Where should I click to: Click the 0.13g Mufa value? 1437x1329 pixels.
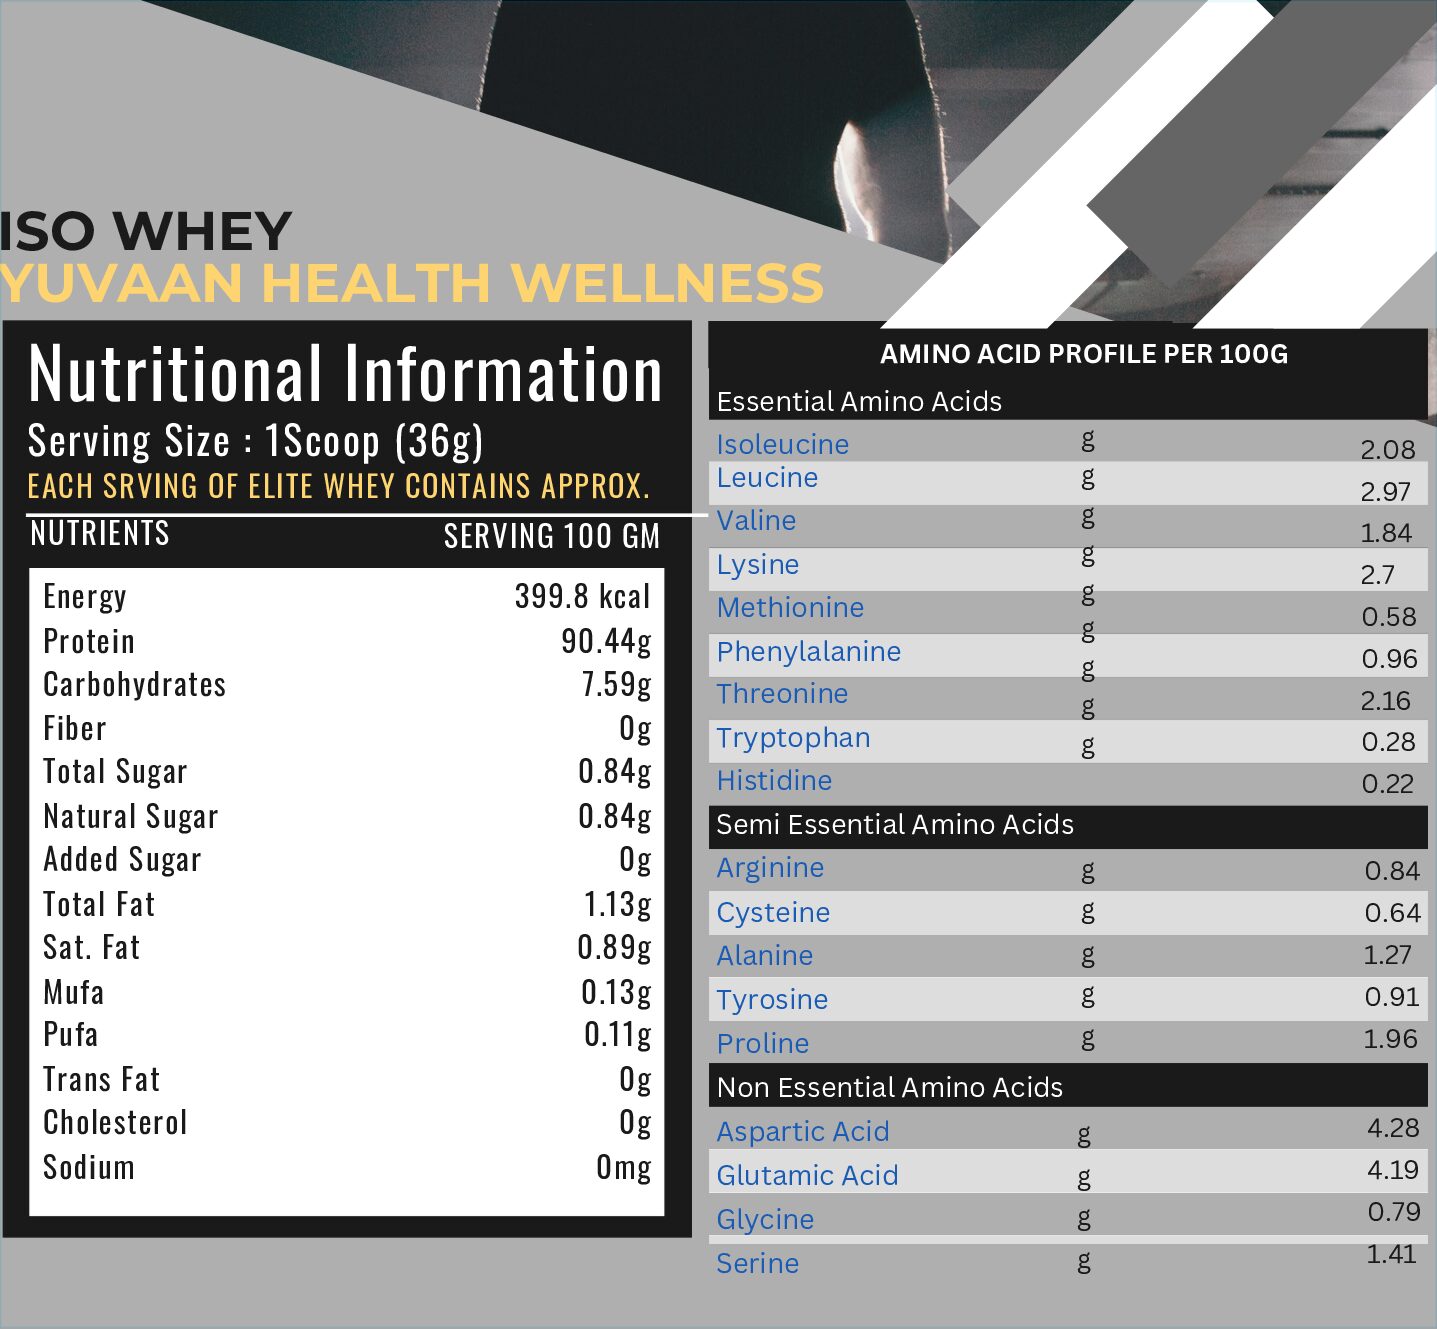pyautogui.click(x=617, y=993)
